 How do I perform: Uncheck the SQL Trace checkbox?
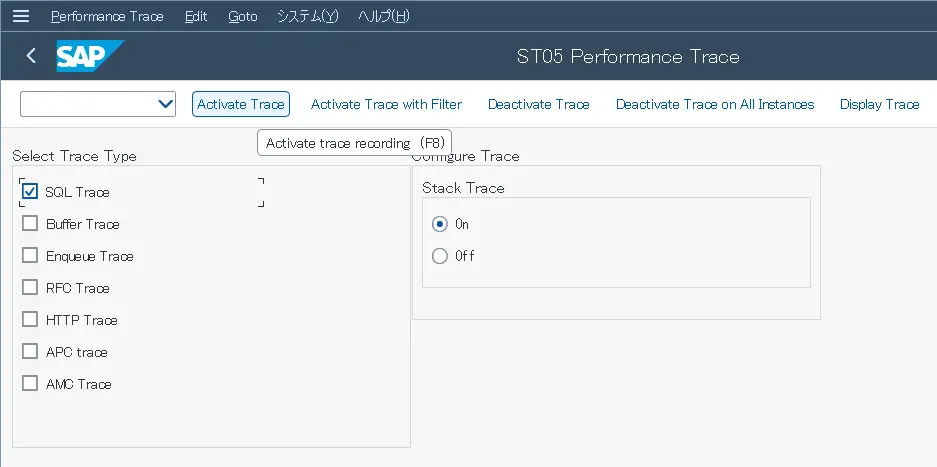point(30,192)
